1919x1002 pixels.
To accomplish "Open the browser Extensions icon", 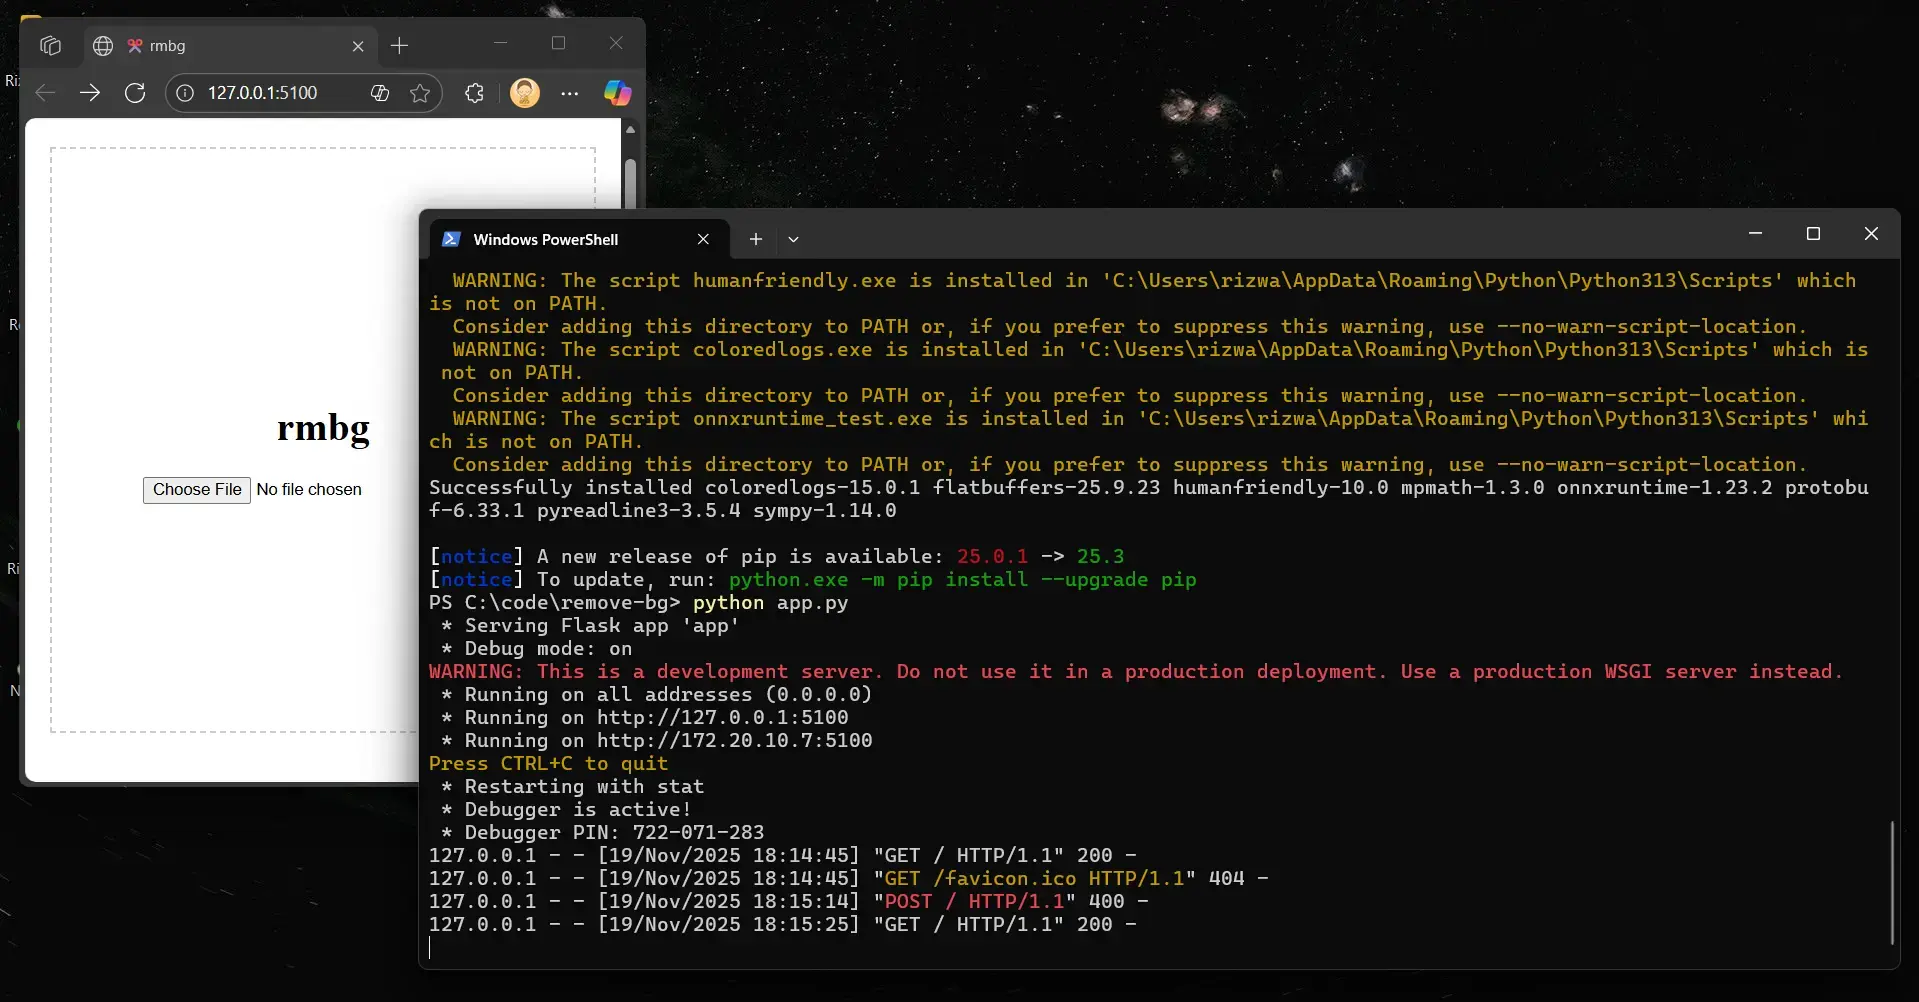I will click(473, 92).
